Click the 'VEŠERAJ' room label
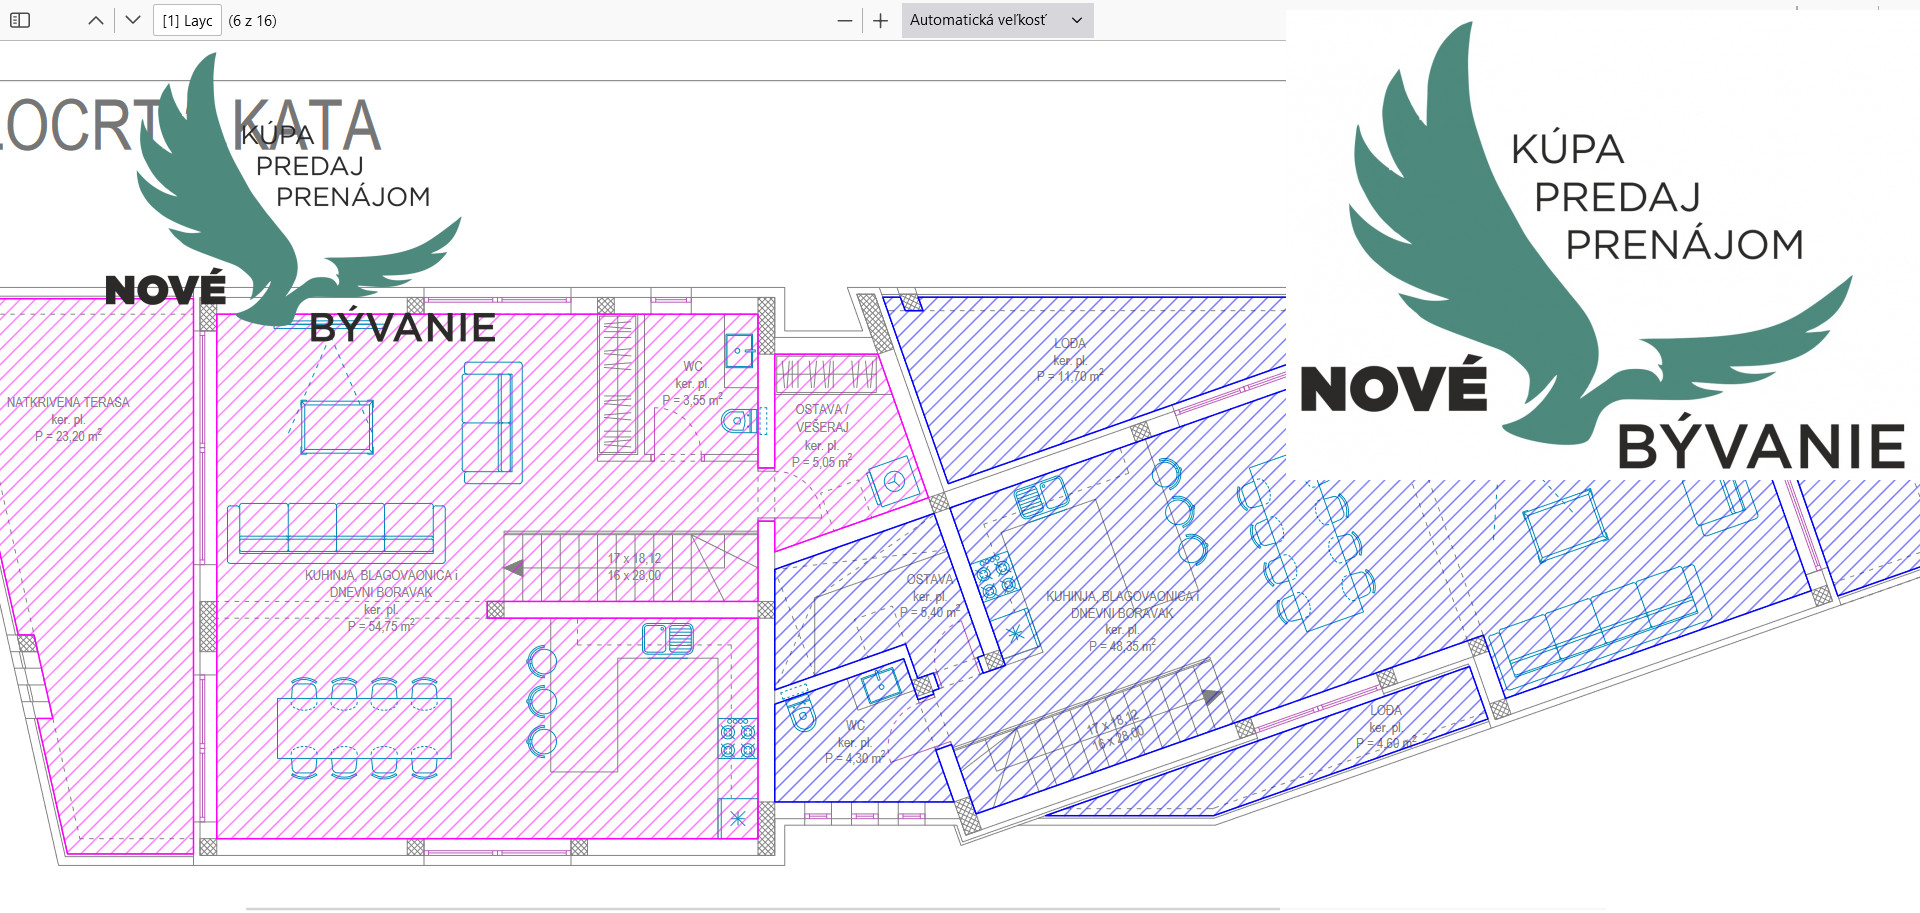1920x913 pixels. (x=822, y=427)
